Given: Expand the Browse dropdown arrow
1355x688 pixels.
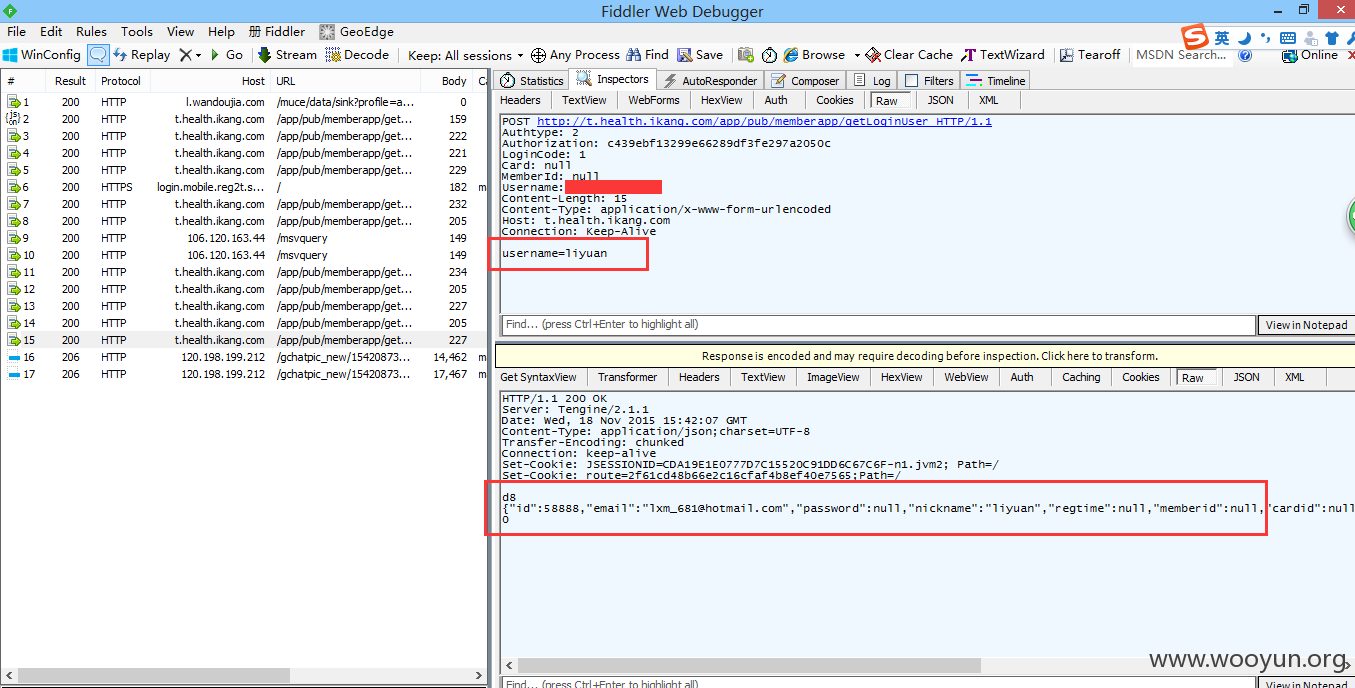Looking at the screenshot, I should coord(855,55).
